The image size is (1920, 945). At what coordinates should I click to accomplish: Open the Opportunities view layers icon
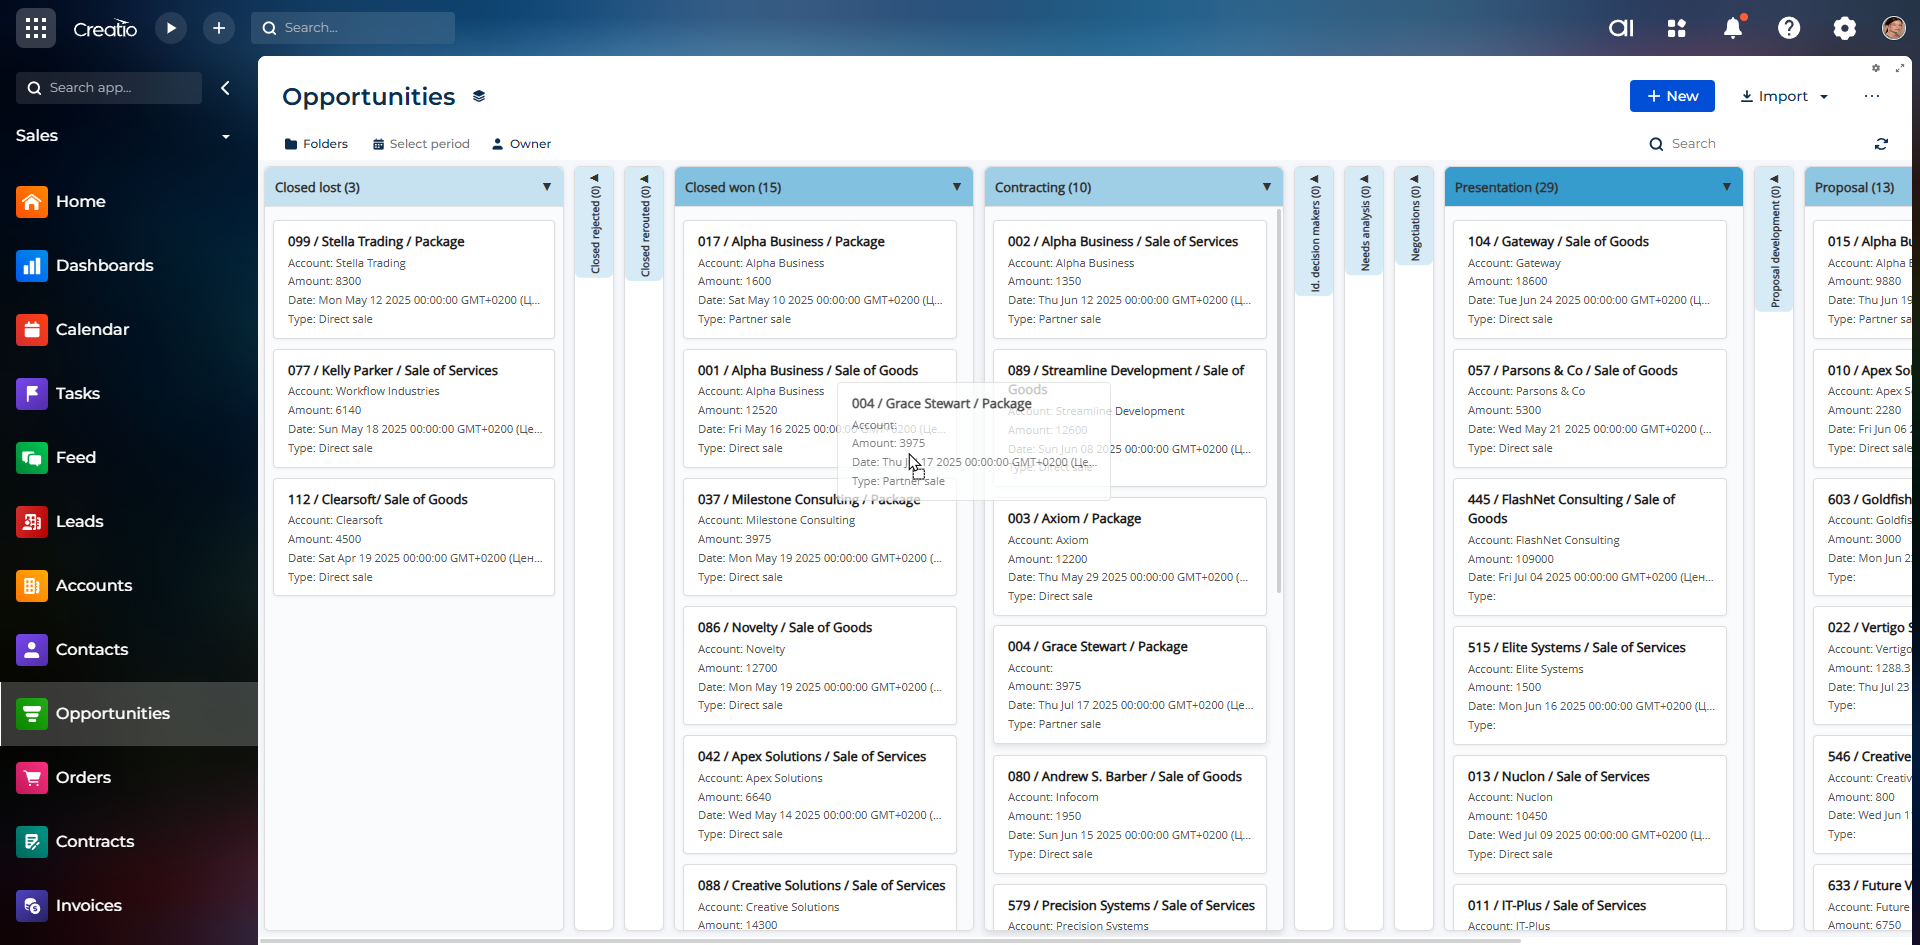point(479,96)
